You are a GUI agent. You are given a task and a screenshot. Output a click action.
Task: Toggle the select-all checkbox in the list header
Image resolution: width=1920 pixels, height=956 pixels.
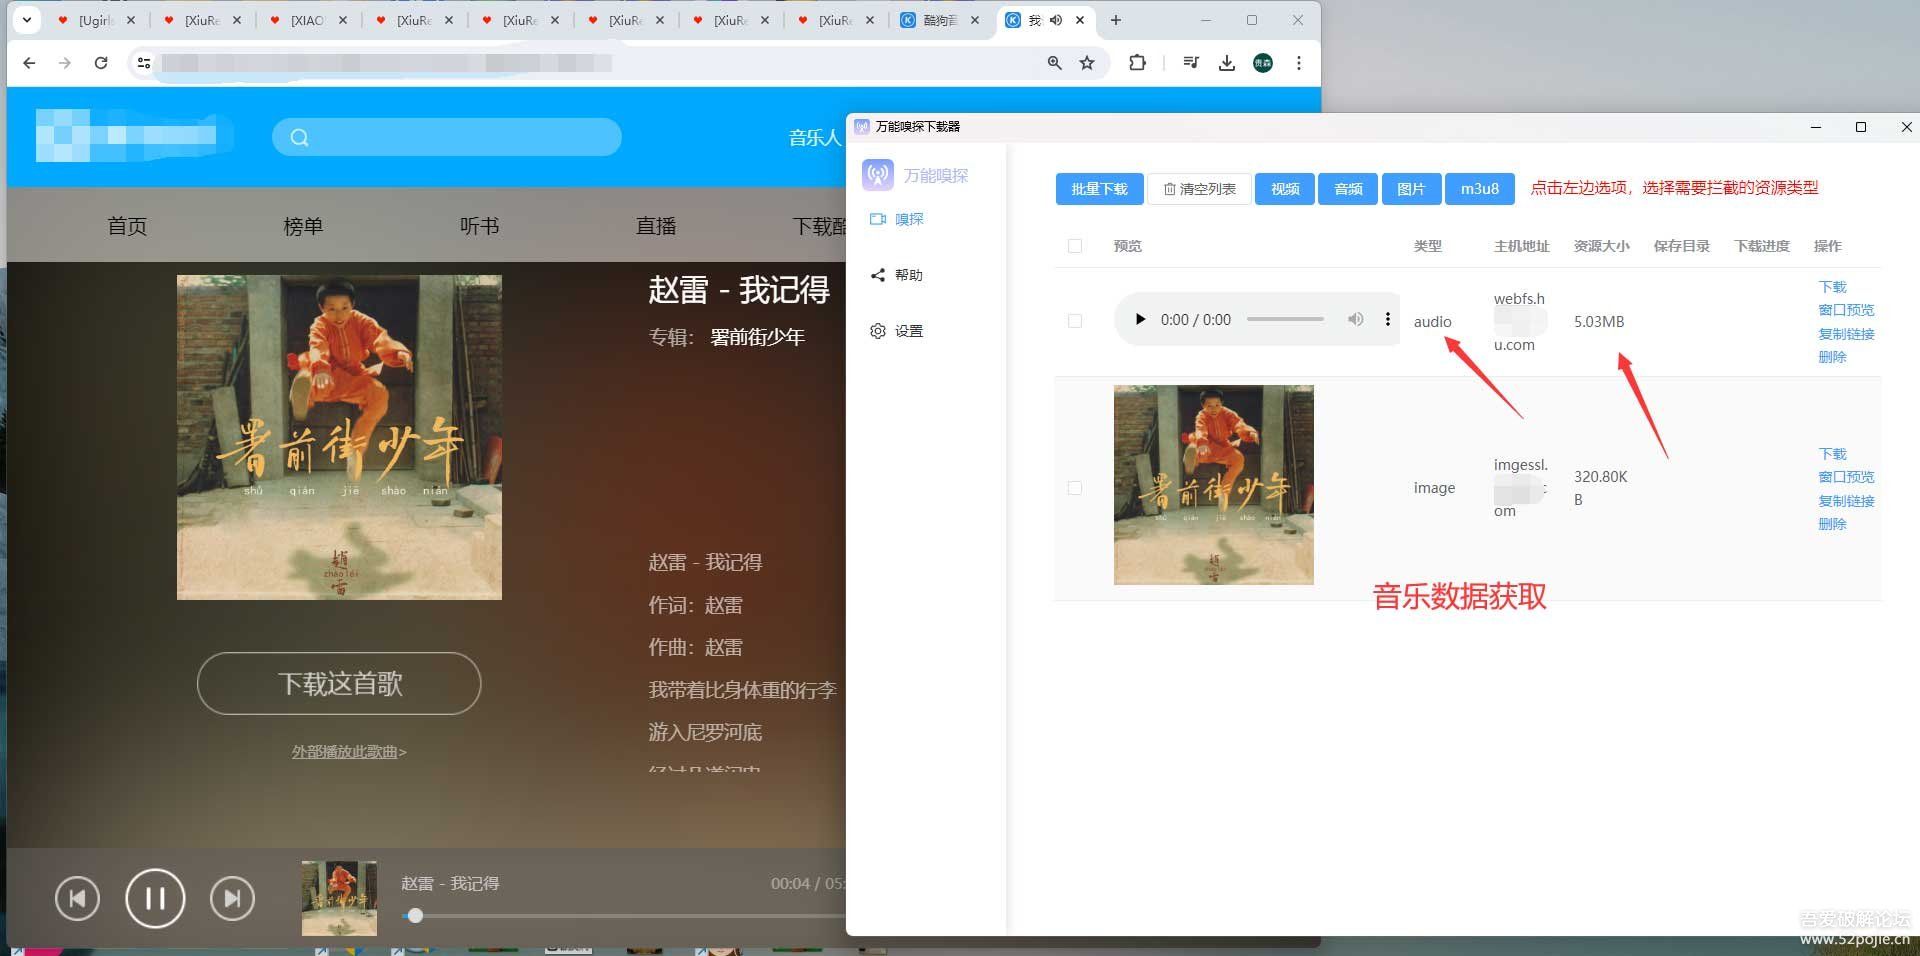tap(1075, 245)
